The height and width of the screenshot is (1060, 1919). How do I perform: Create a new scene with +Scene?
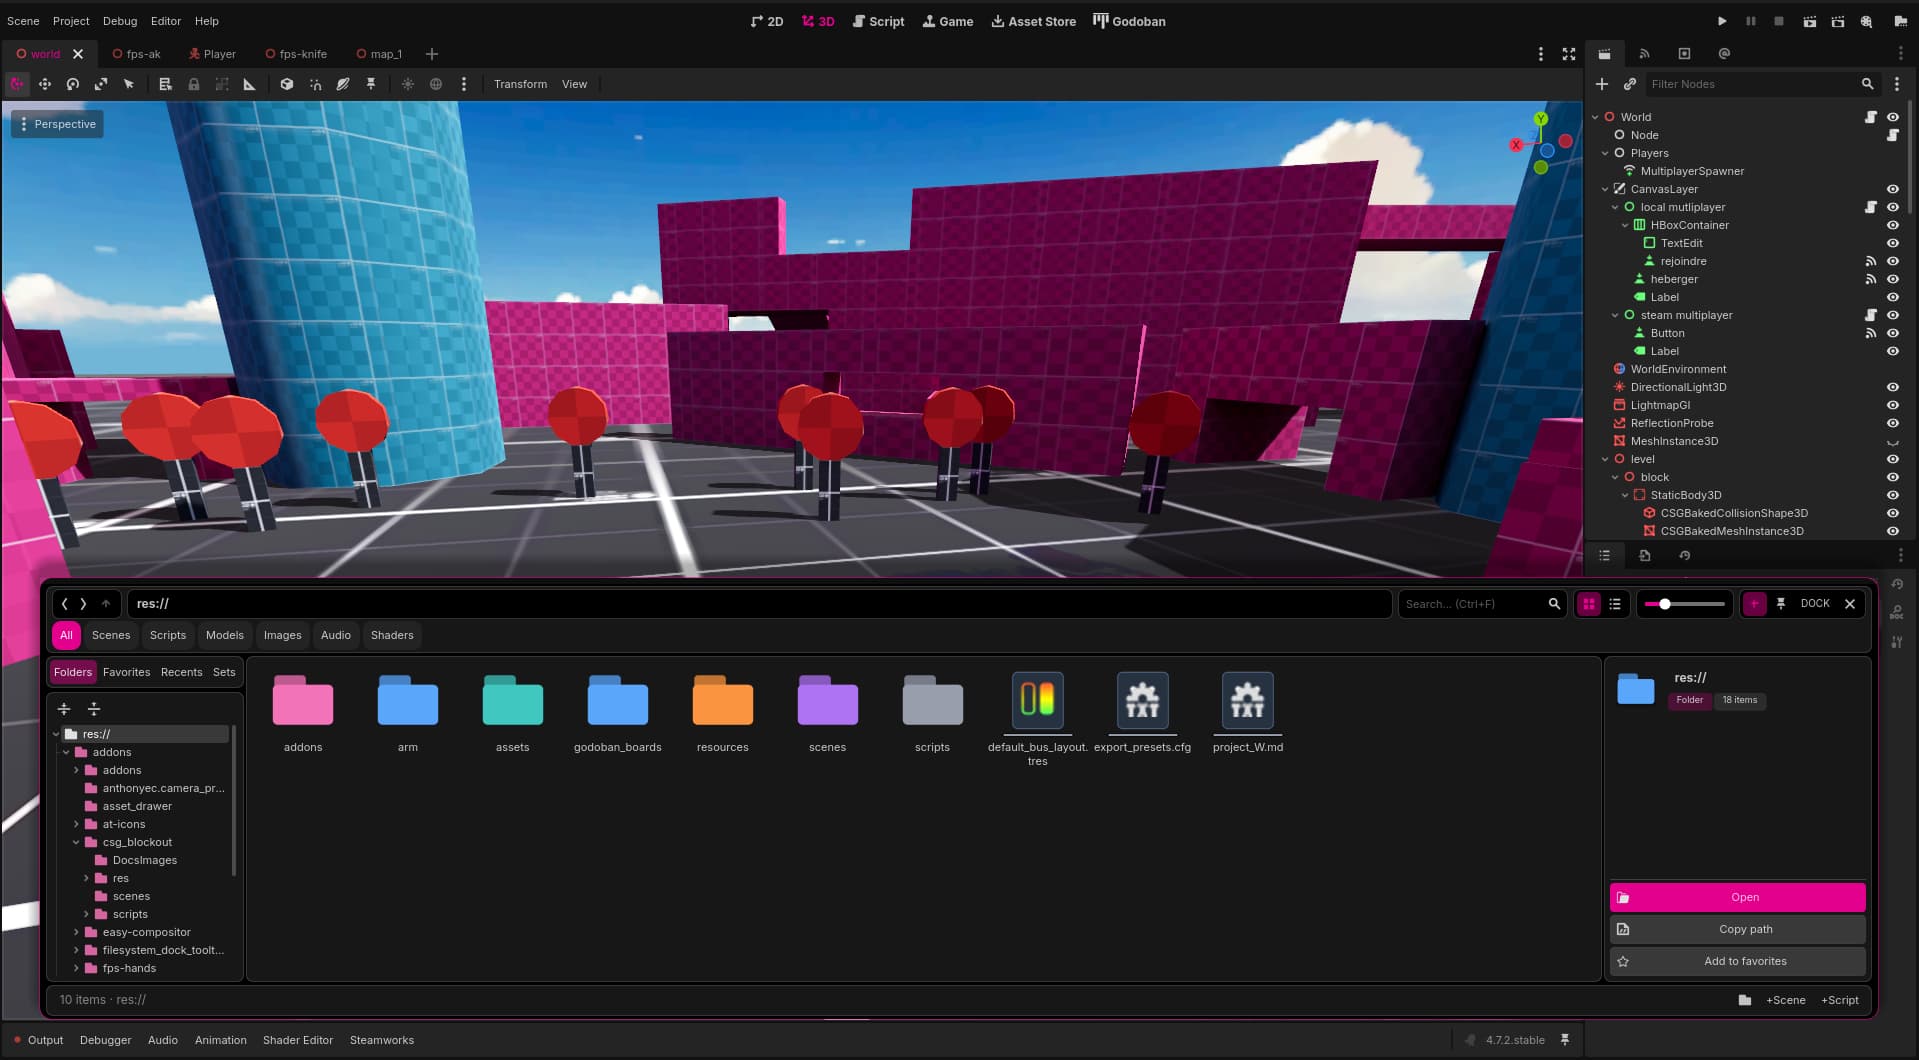1785,1000
